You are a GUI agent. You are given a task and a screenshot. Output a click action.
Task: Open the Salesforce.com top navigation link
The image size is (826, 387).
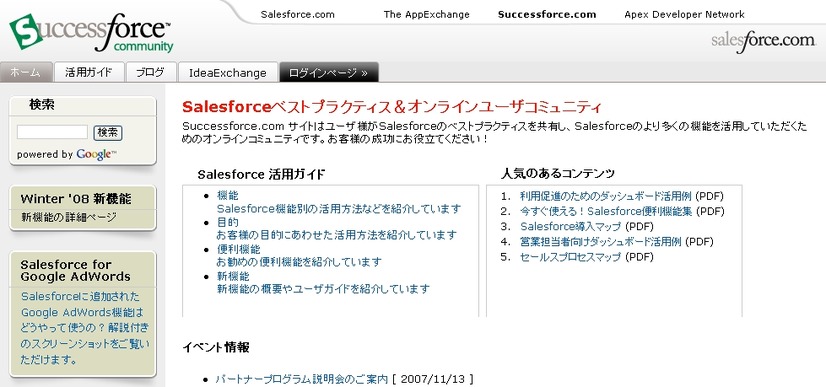(298, 15)
